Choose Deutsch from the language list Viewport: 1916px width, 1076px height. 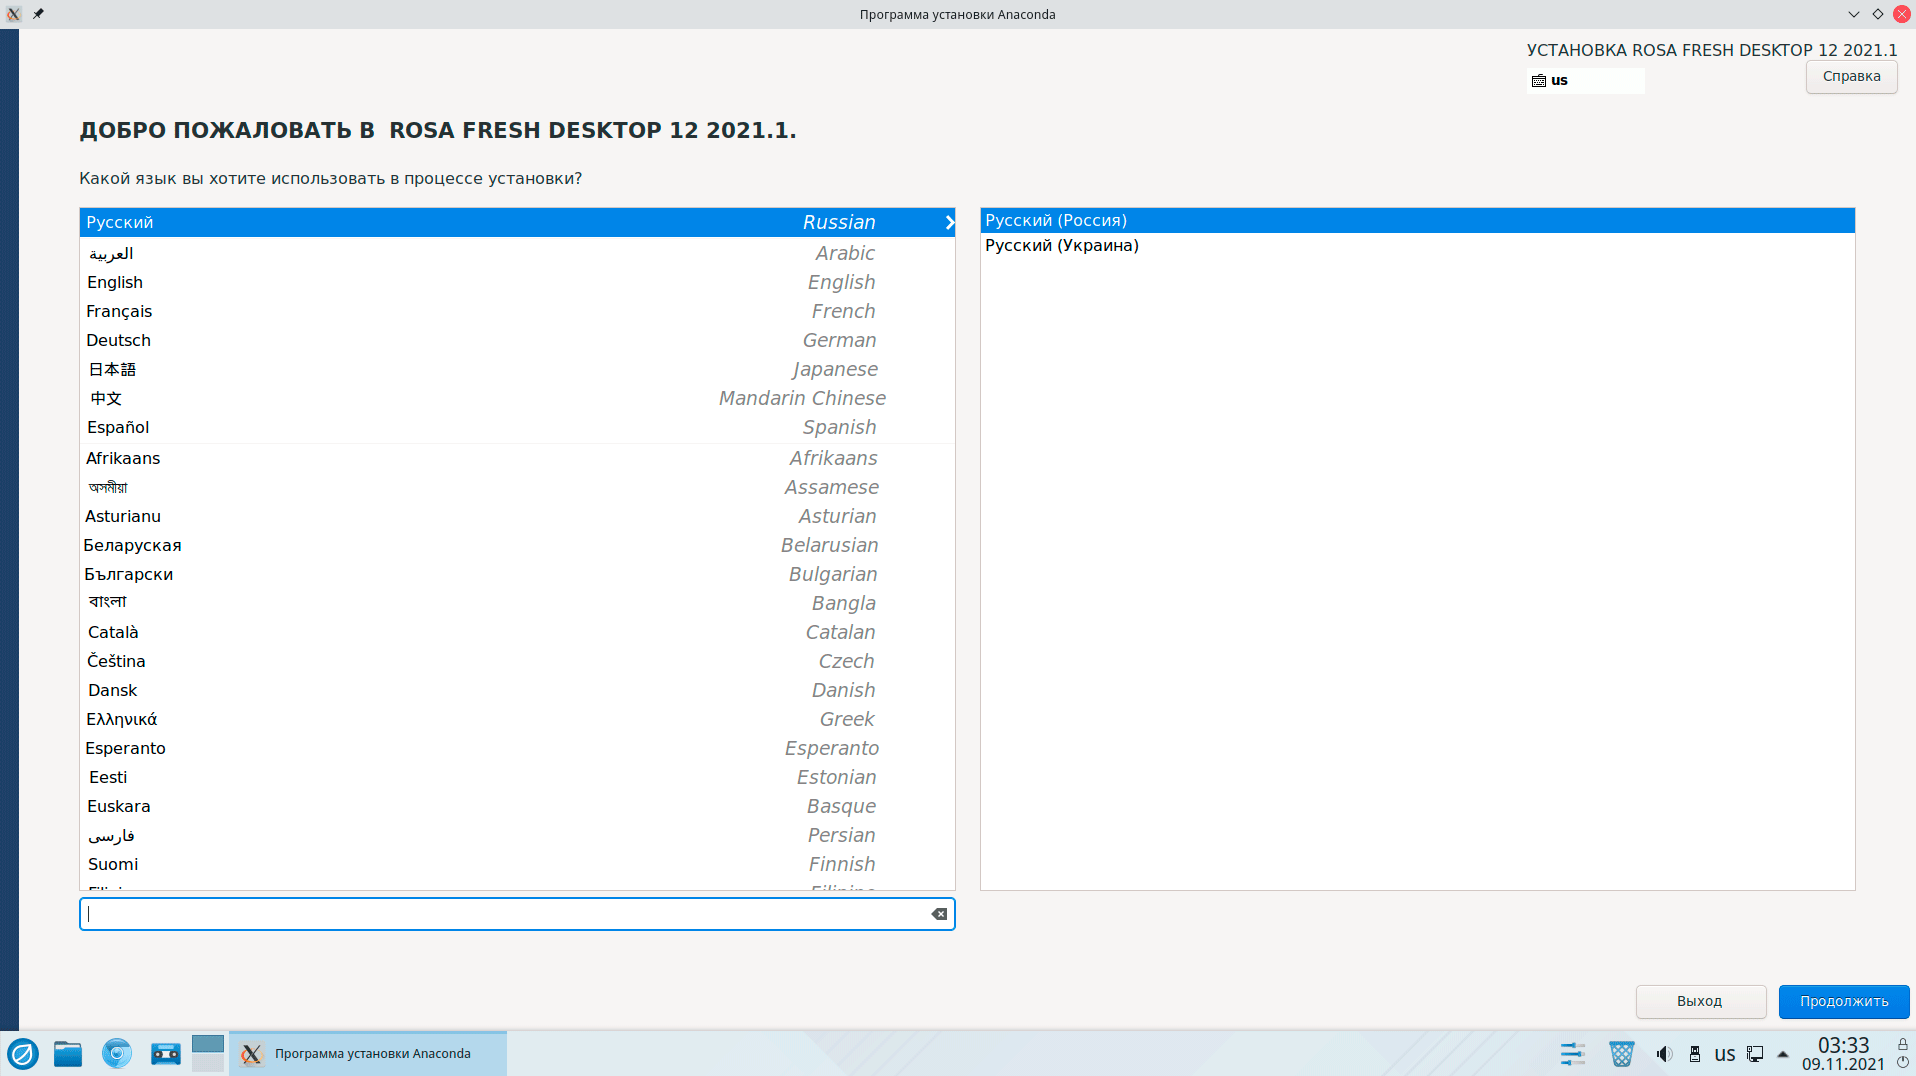[517, 340]
